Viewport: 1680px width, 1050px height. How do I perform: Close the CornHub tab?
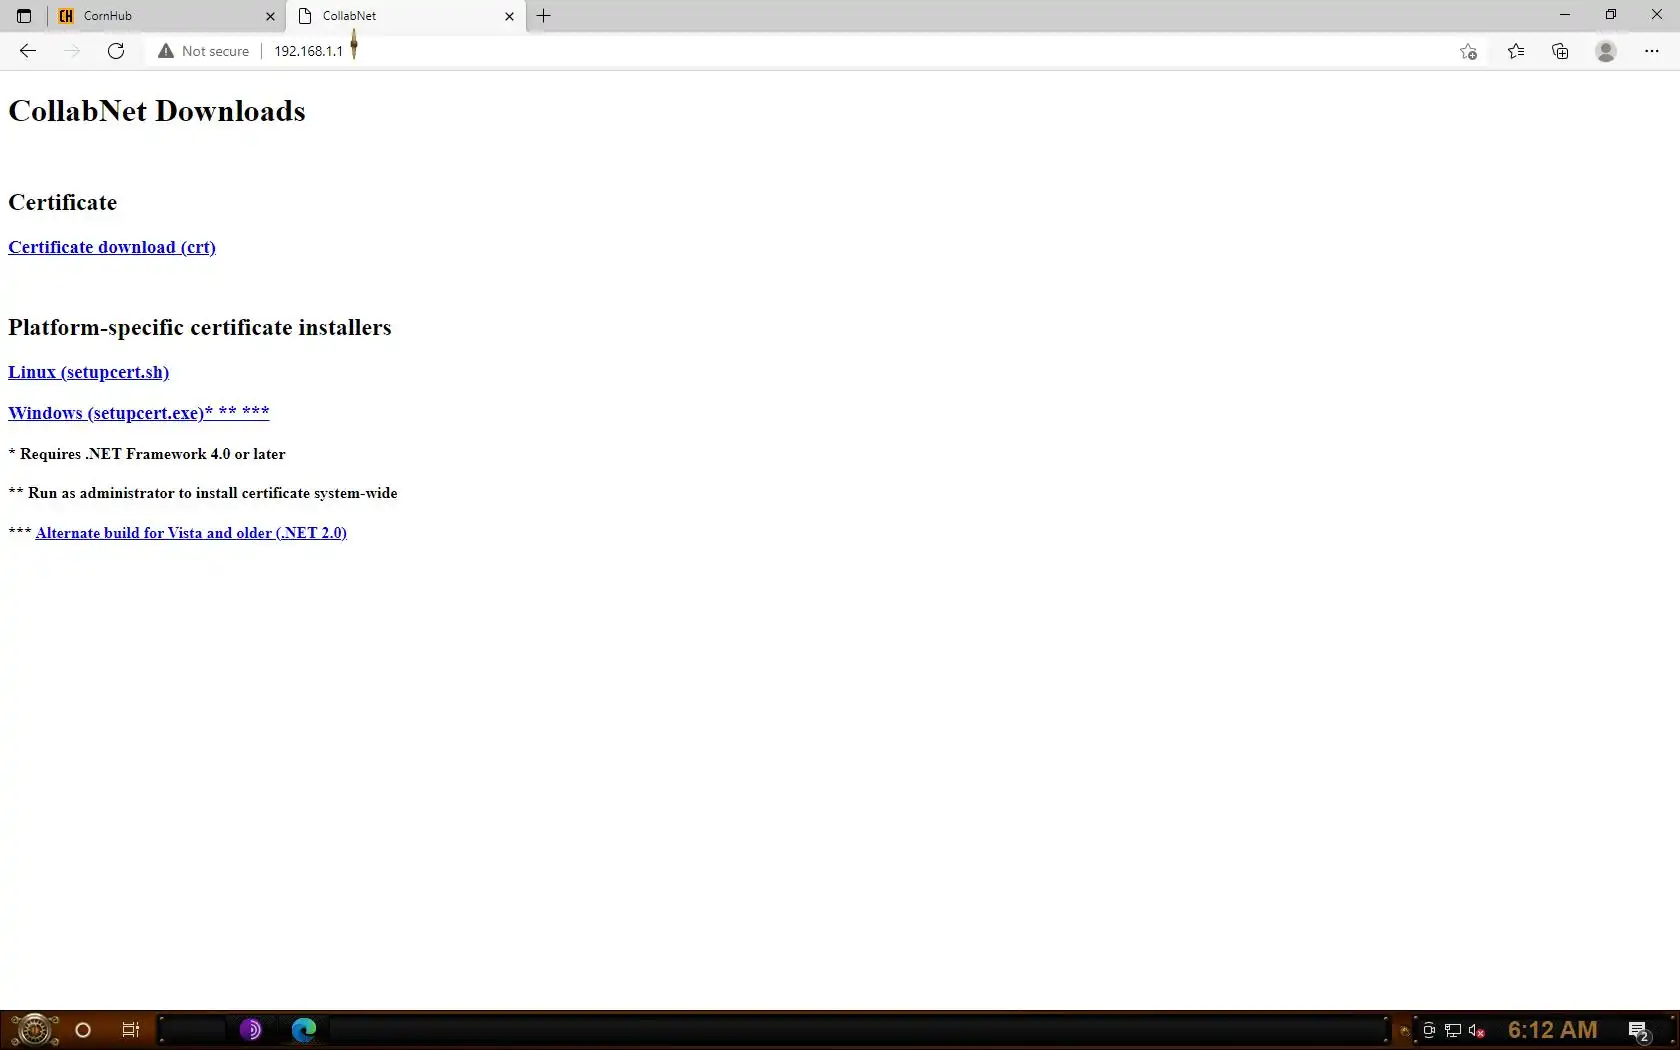[x=270, y=16]
